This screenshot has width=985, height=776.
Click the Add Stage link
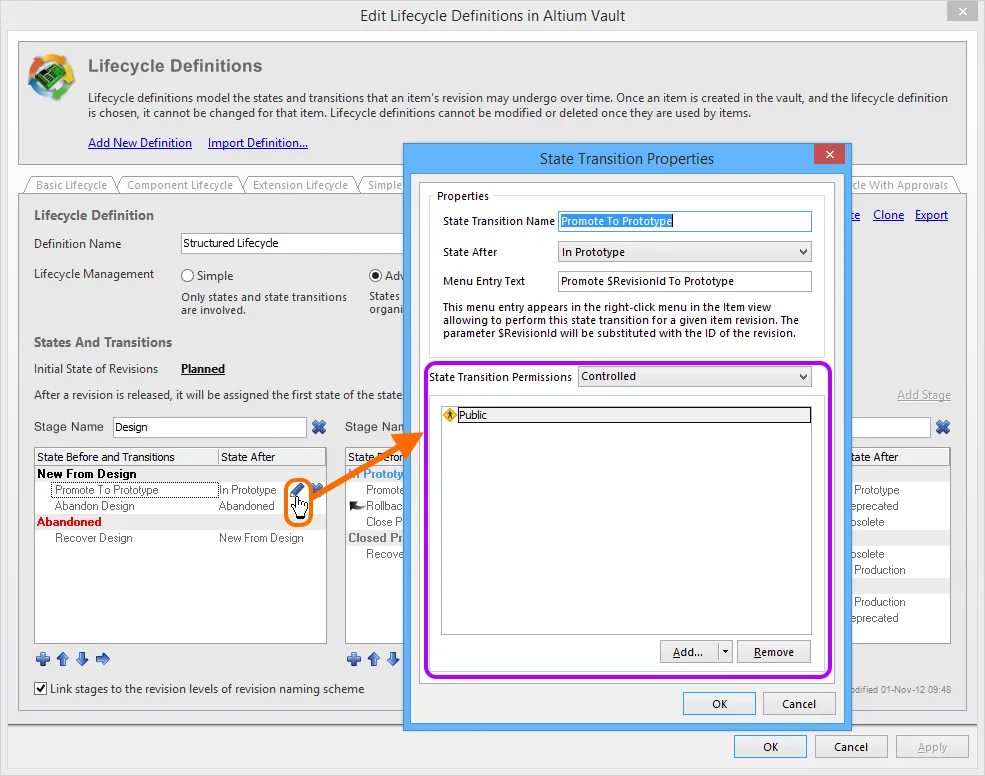[x=924, y=395]
